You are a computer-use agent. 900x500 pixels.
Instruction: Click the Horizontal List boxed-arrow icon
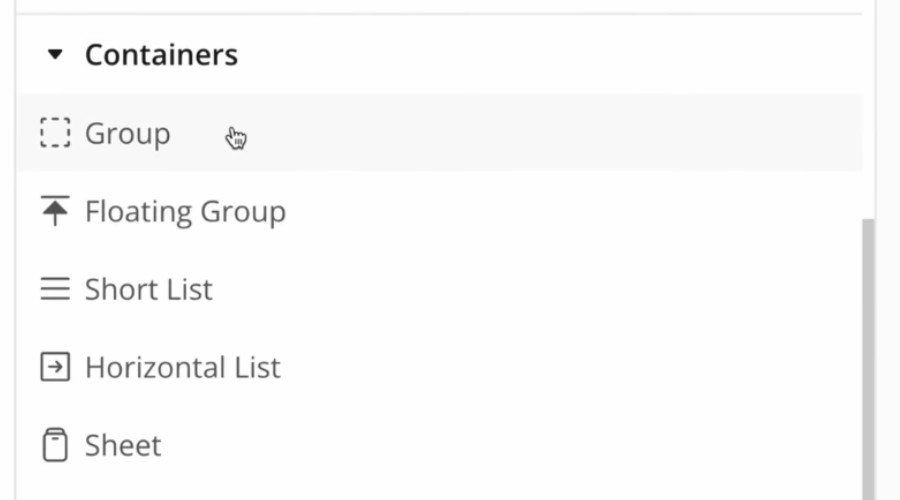[55, 367]
